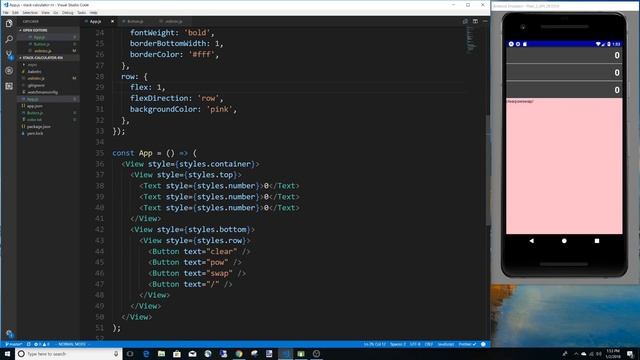Select yarn.lock in the file tree
Viewport: 640px width, 360px height.
click(48, 133)
